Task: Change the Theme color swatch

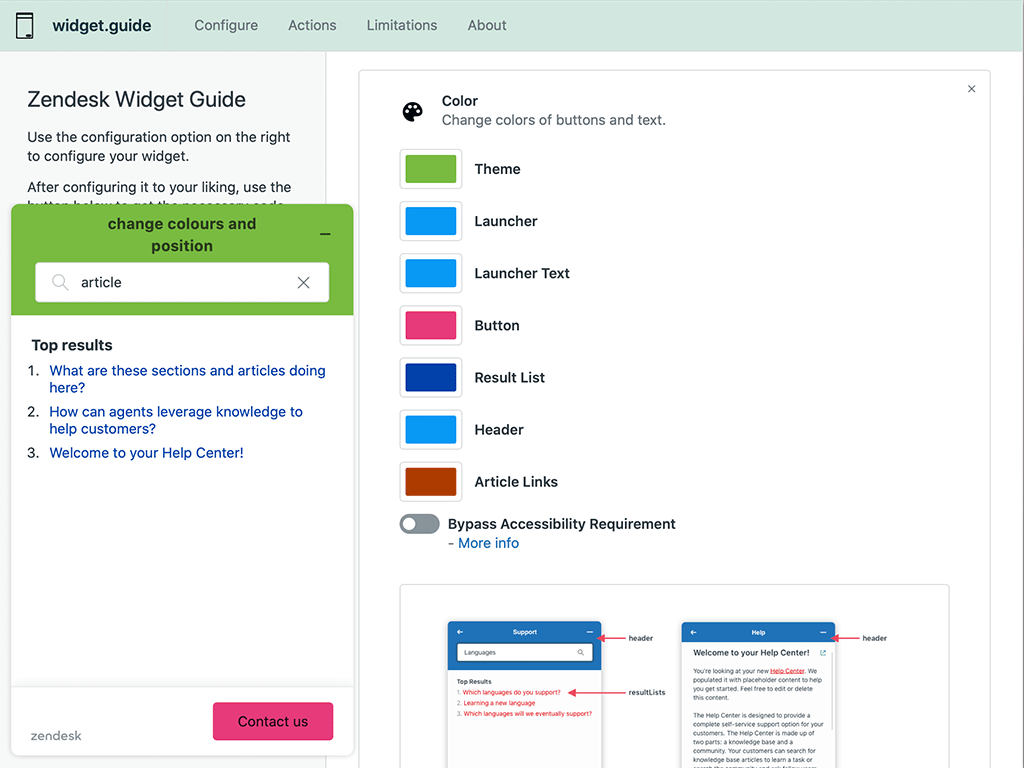Action: tap(430, 169)
